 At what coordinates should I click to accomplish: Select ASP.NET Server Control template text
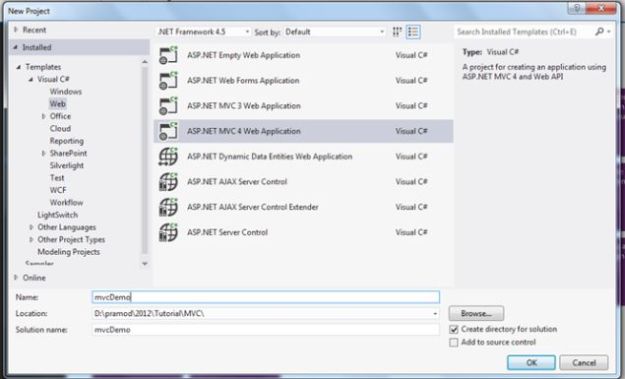tap(228, 232)
